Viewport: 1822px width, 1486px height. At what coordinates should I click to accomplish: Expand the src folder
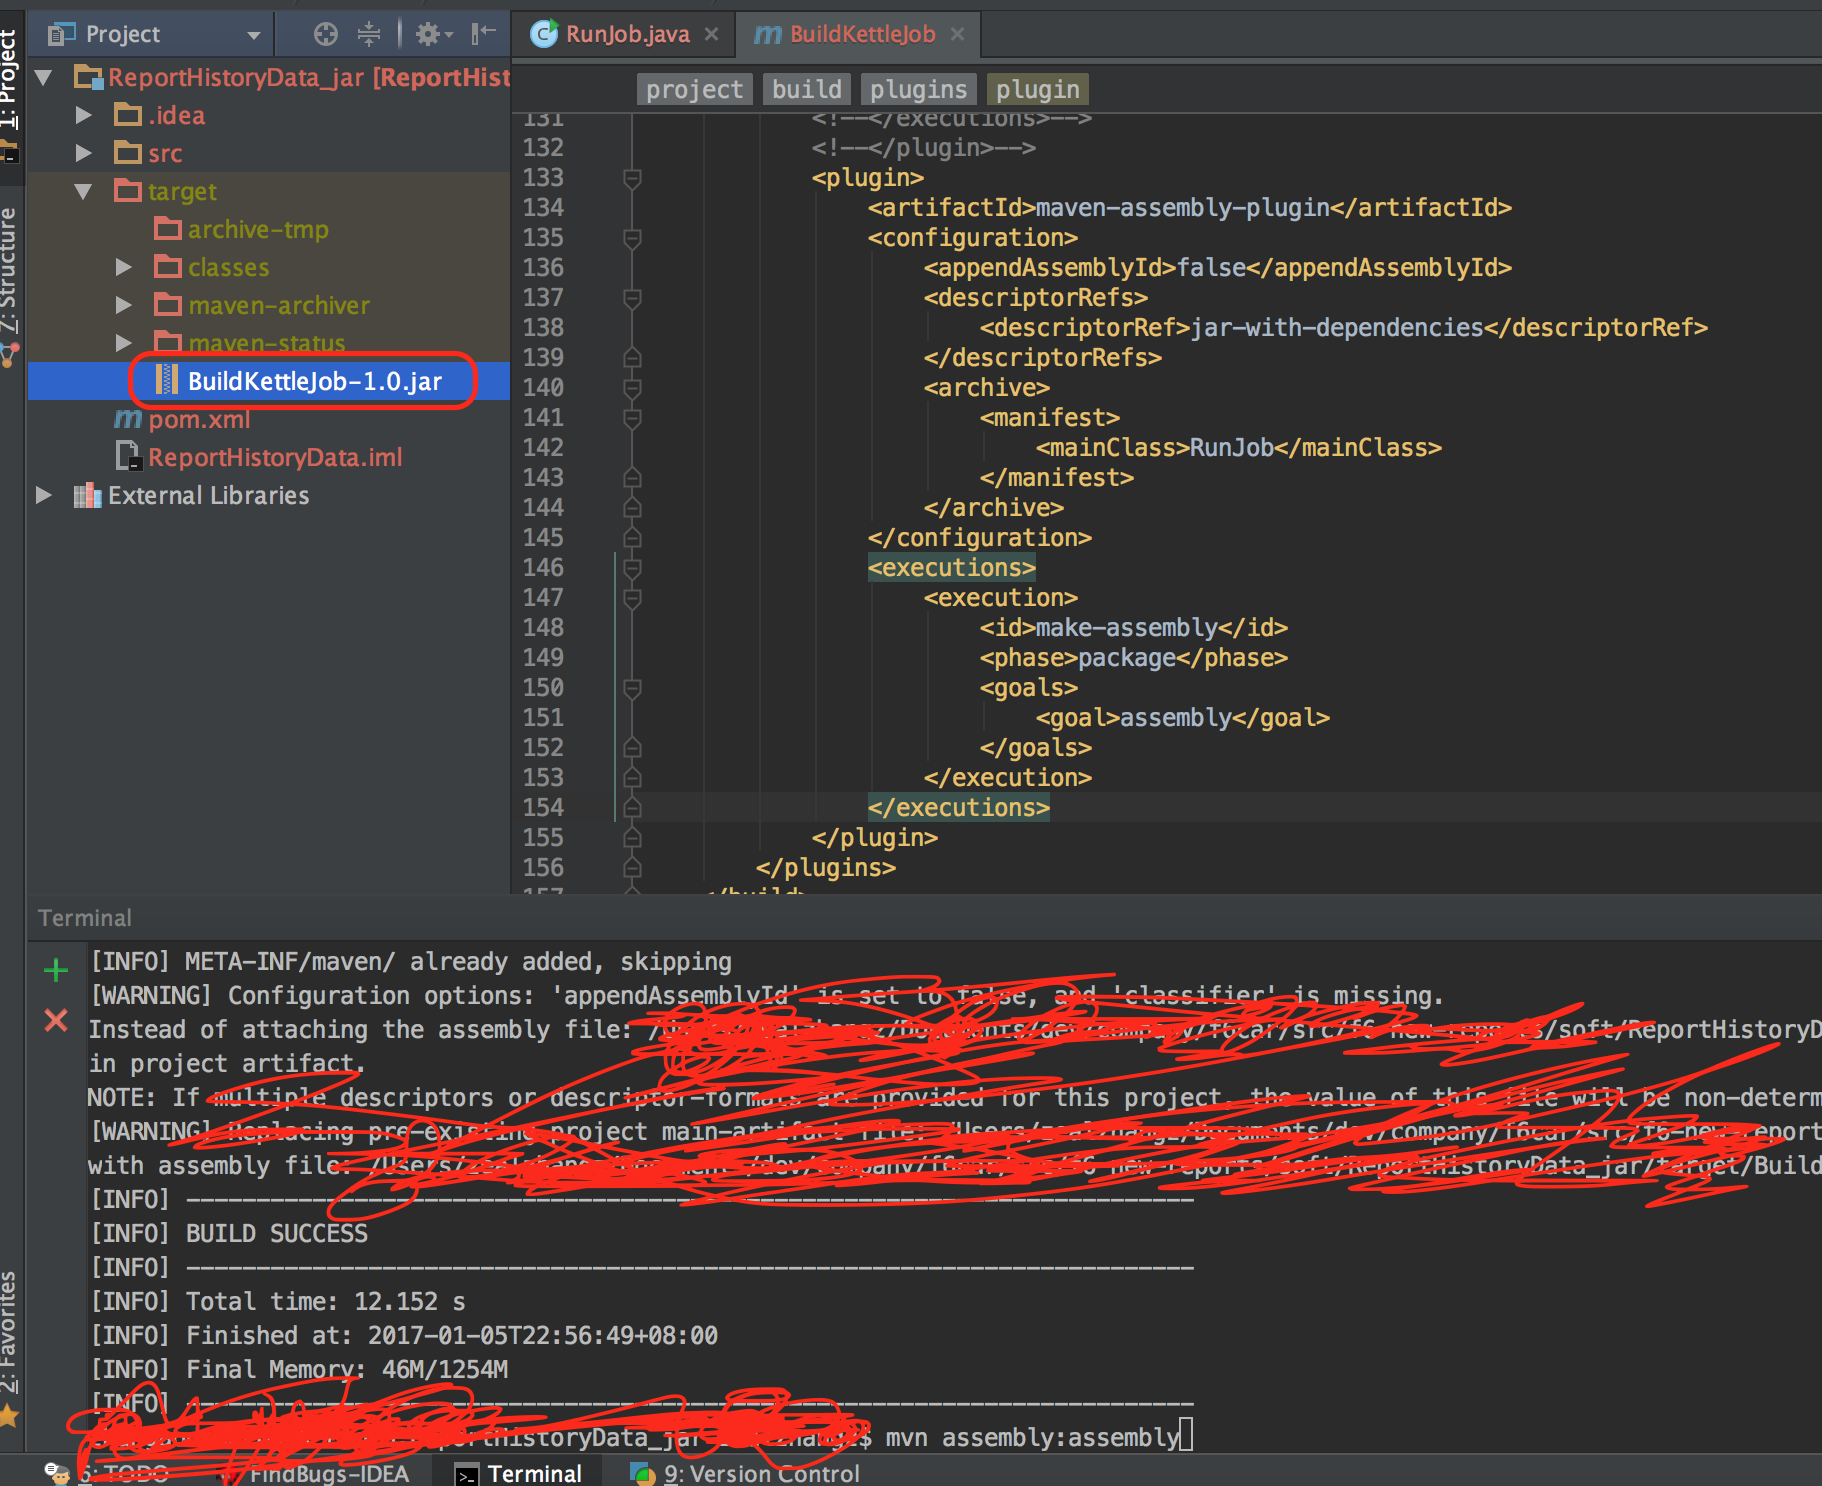tap(84, 153)
